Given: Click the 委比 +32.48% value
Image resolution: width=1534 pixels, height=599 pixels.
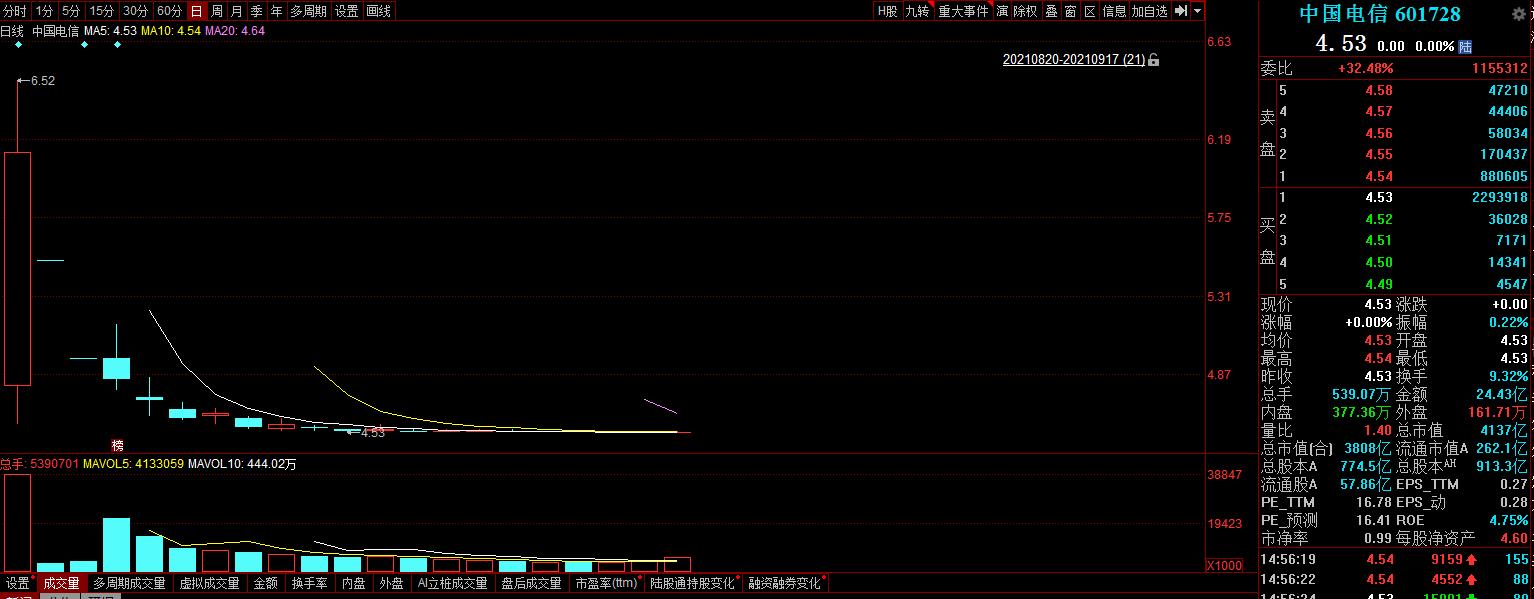Looking at the screenshot, I should pos(1365,68).
